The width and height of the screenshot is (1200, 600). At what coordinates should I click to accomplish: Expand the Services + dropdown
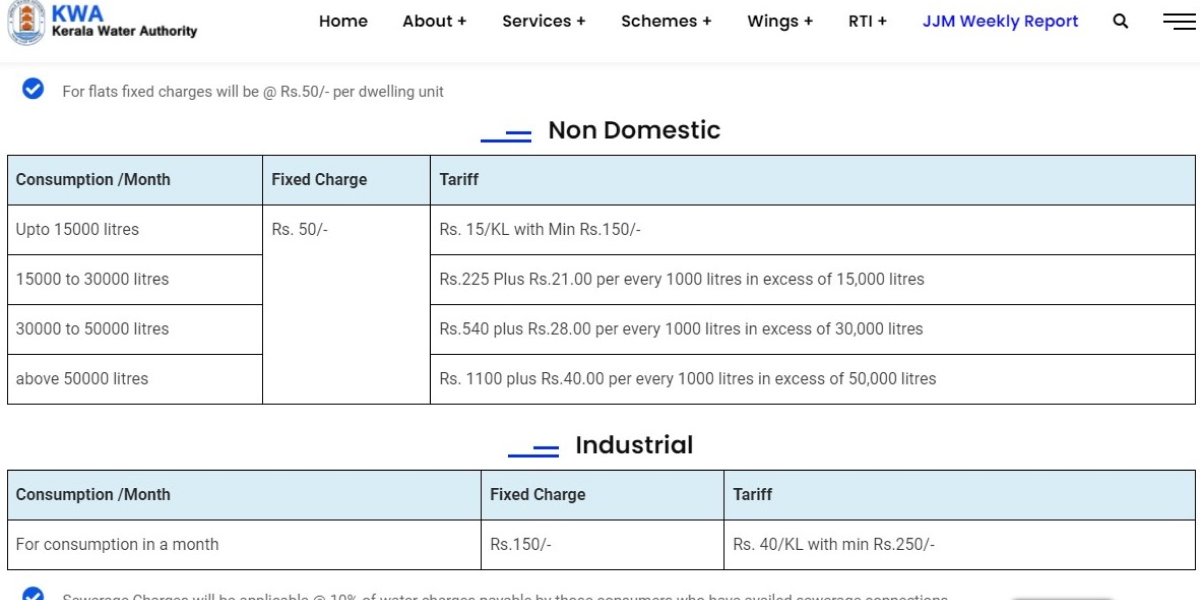coord(543,21)
